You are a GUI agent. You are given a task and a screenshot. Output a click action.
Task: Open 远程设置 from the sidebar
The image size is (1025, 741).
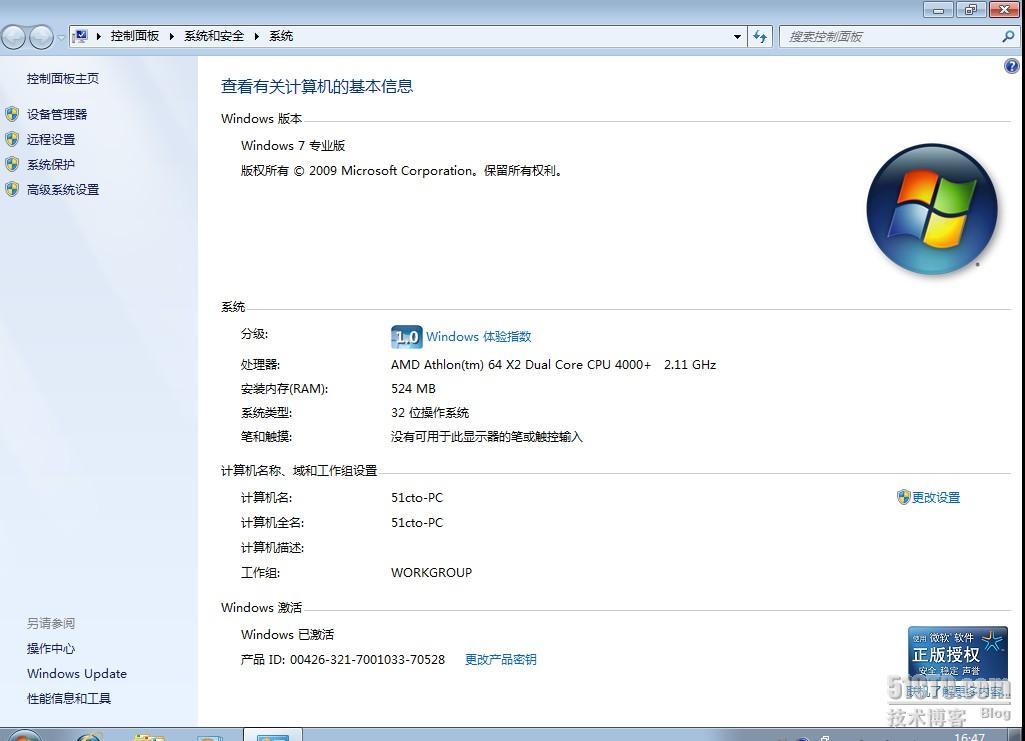(x=51, y=139)
